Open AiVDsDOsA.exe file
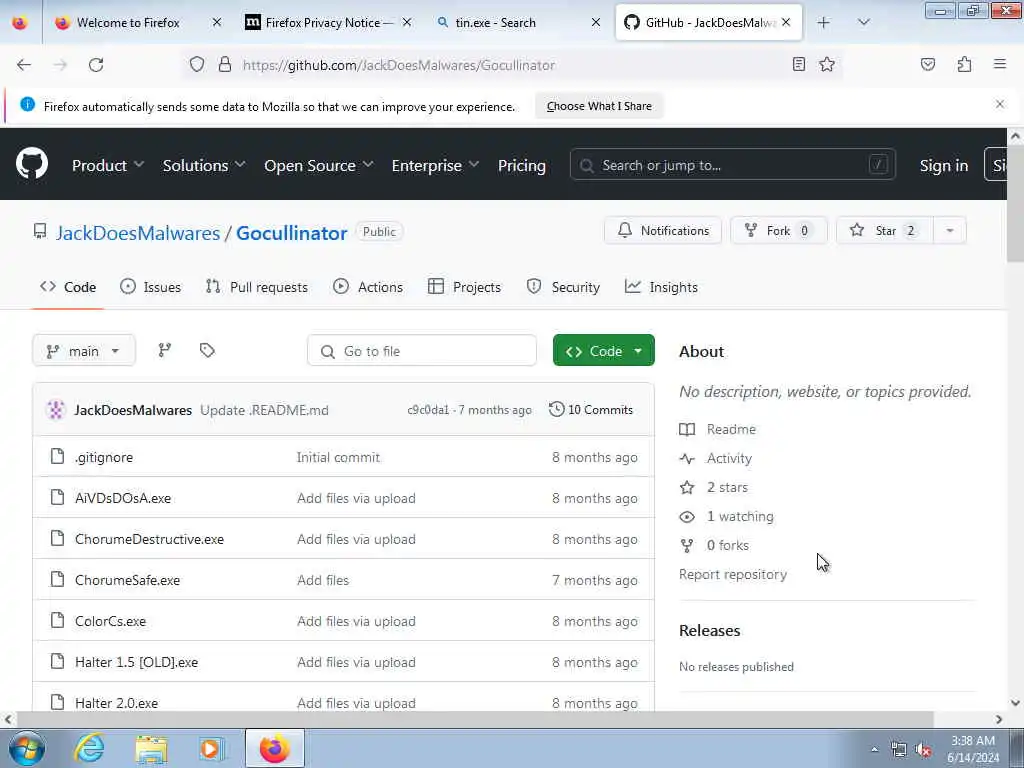 (x=123, y=498)
